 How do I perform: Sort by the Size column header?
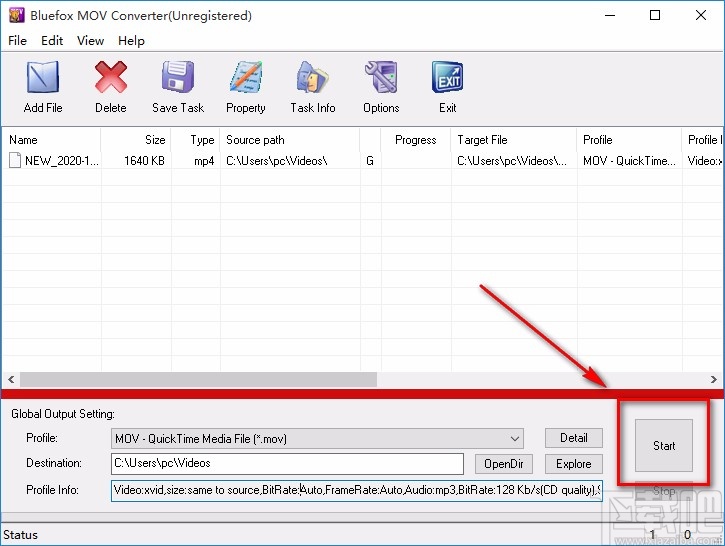136,140
